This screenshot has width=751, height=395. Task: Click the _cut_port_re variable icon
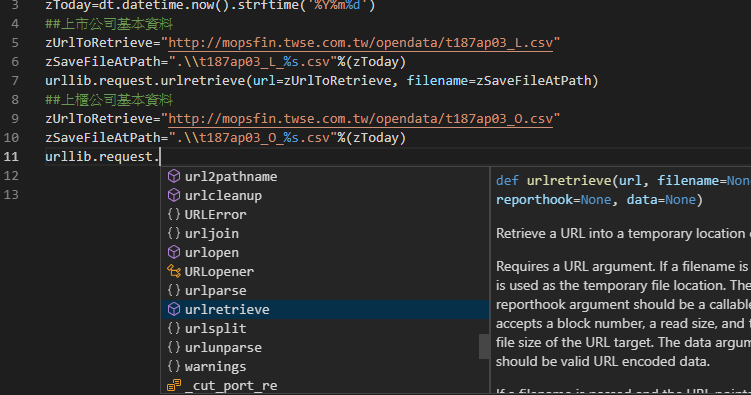click(x=173, y=385)
